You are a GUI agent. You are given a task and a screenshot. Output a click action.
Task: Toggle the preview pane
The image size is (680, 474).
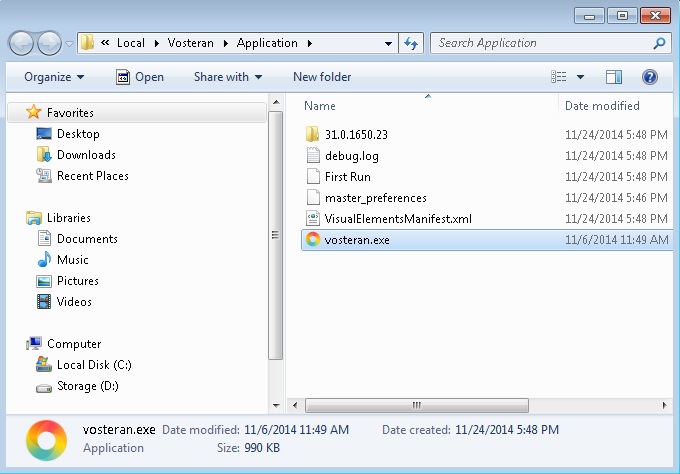coord(614,77)
